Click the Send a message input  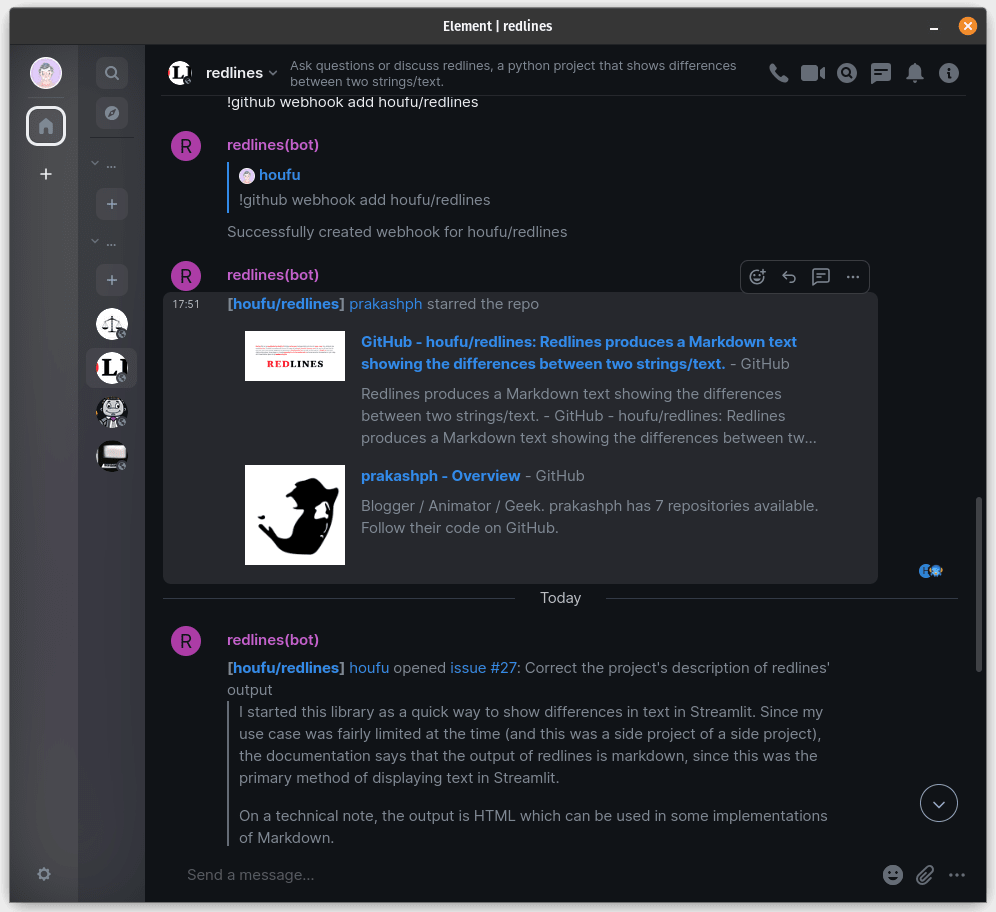527,875
